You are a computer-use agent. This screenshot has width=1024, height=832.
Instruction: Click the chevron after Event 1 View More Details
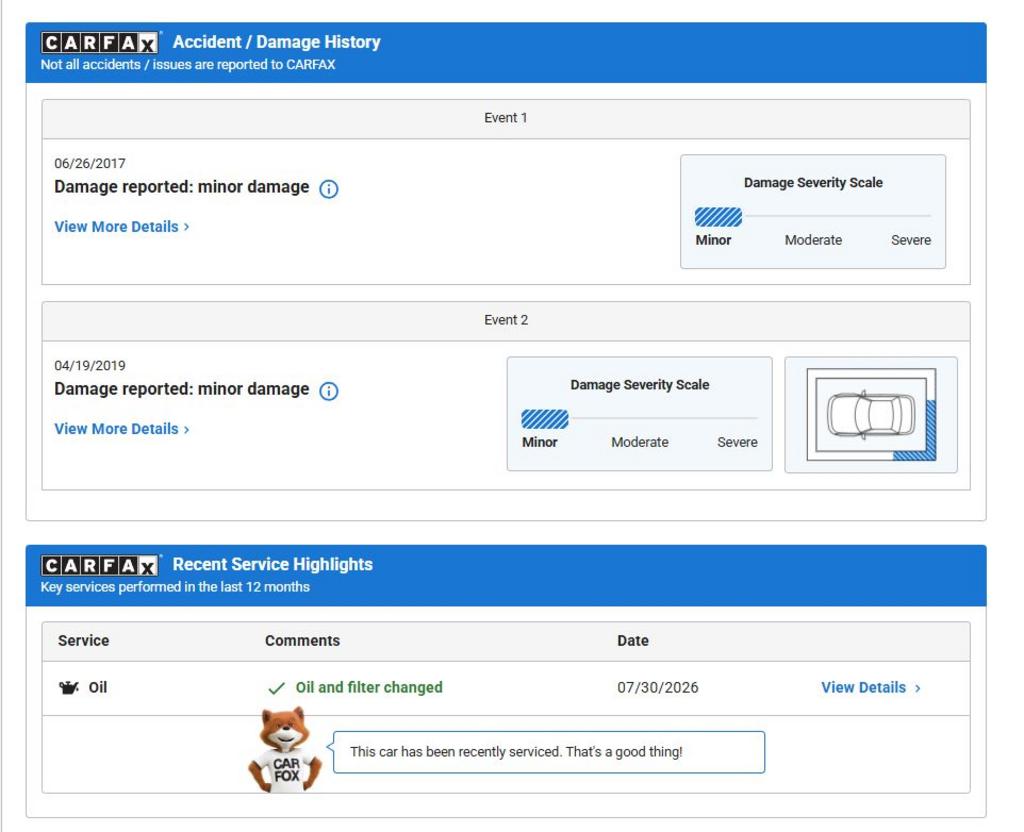pyautogui.click(x=186, y=227)
